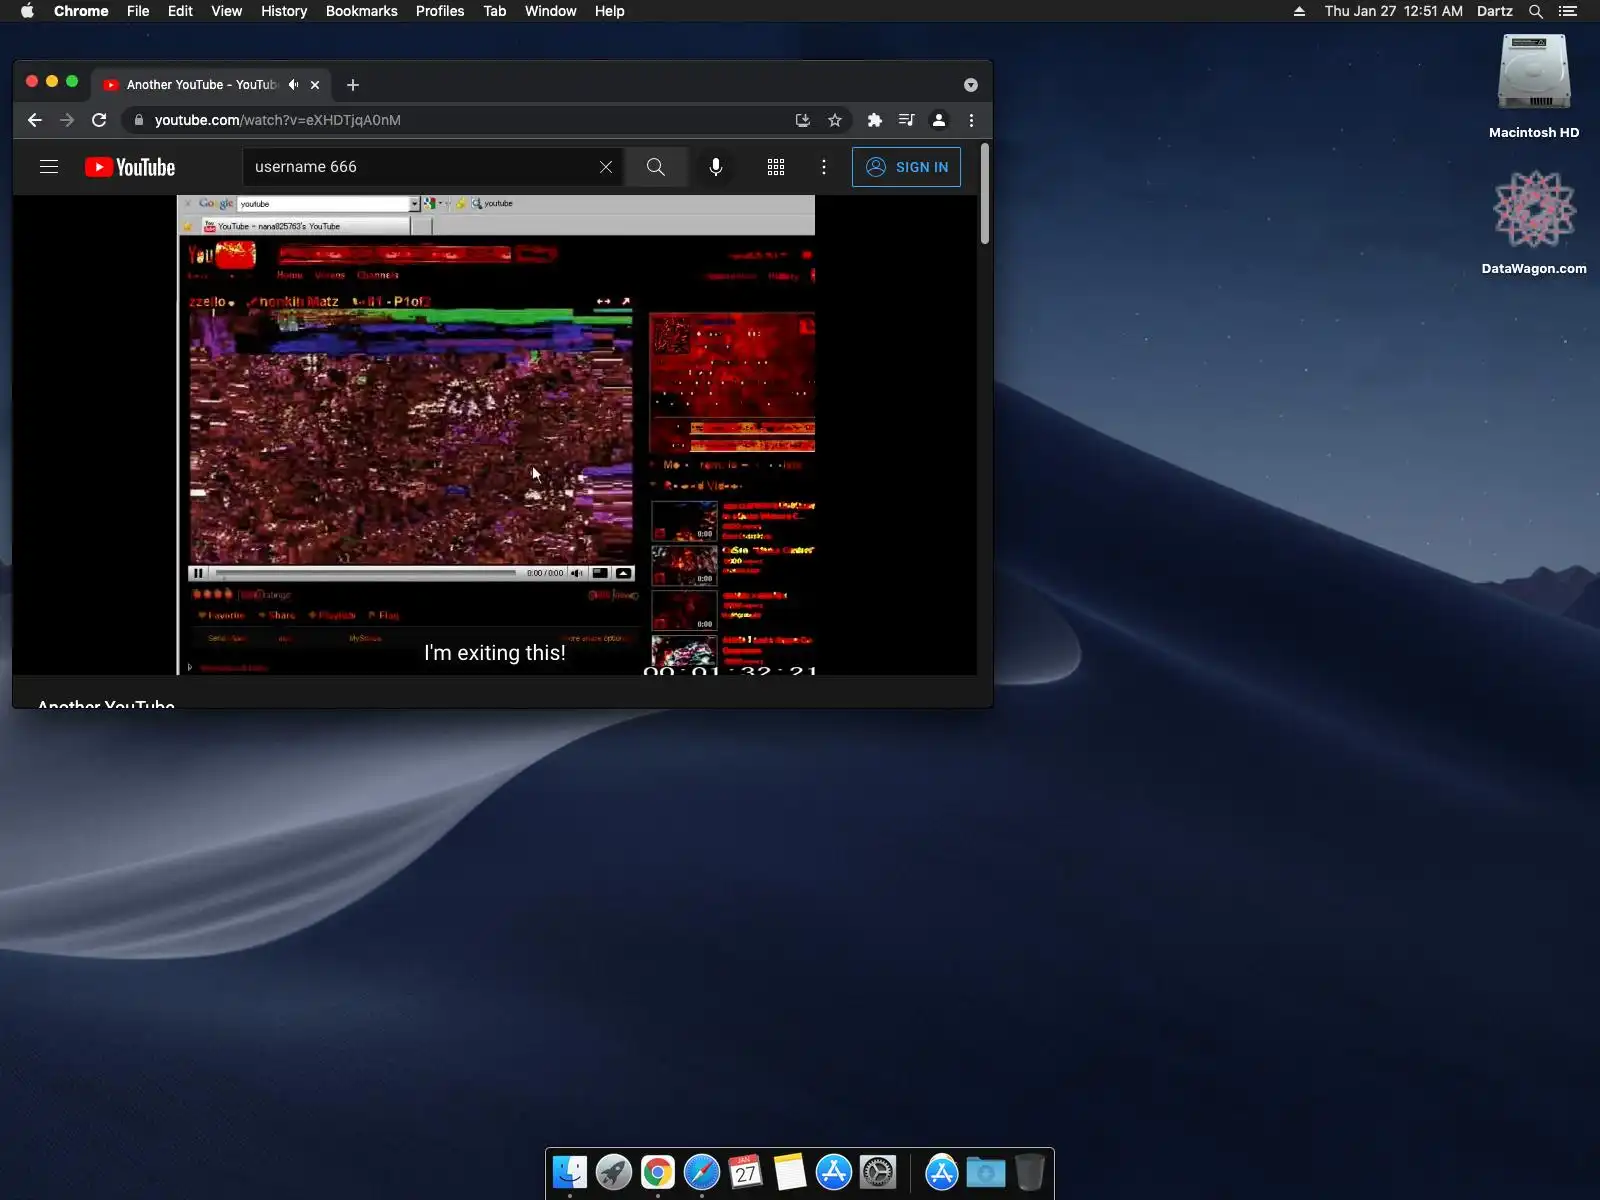Open Control Center list icon
The width and height of the screenshot is (1600, 1200).
click(1568, 11)
